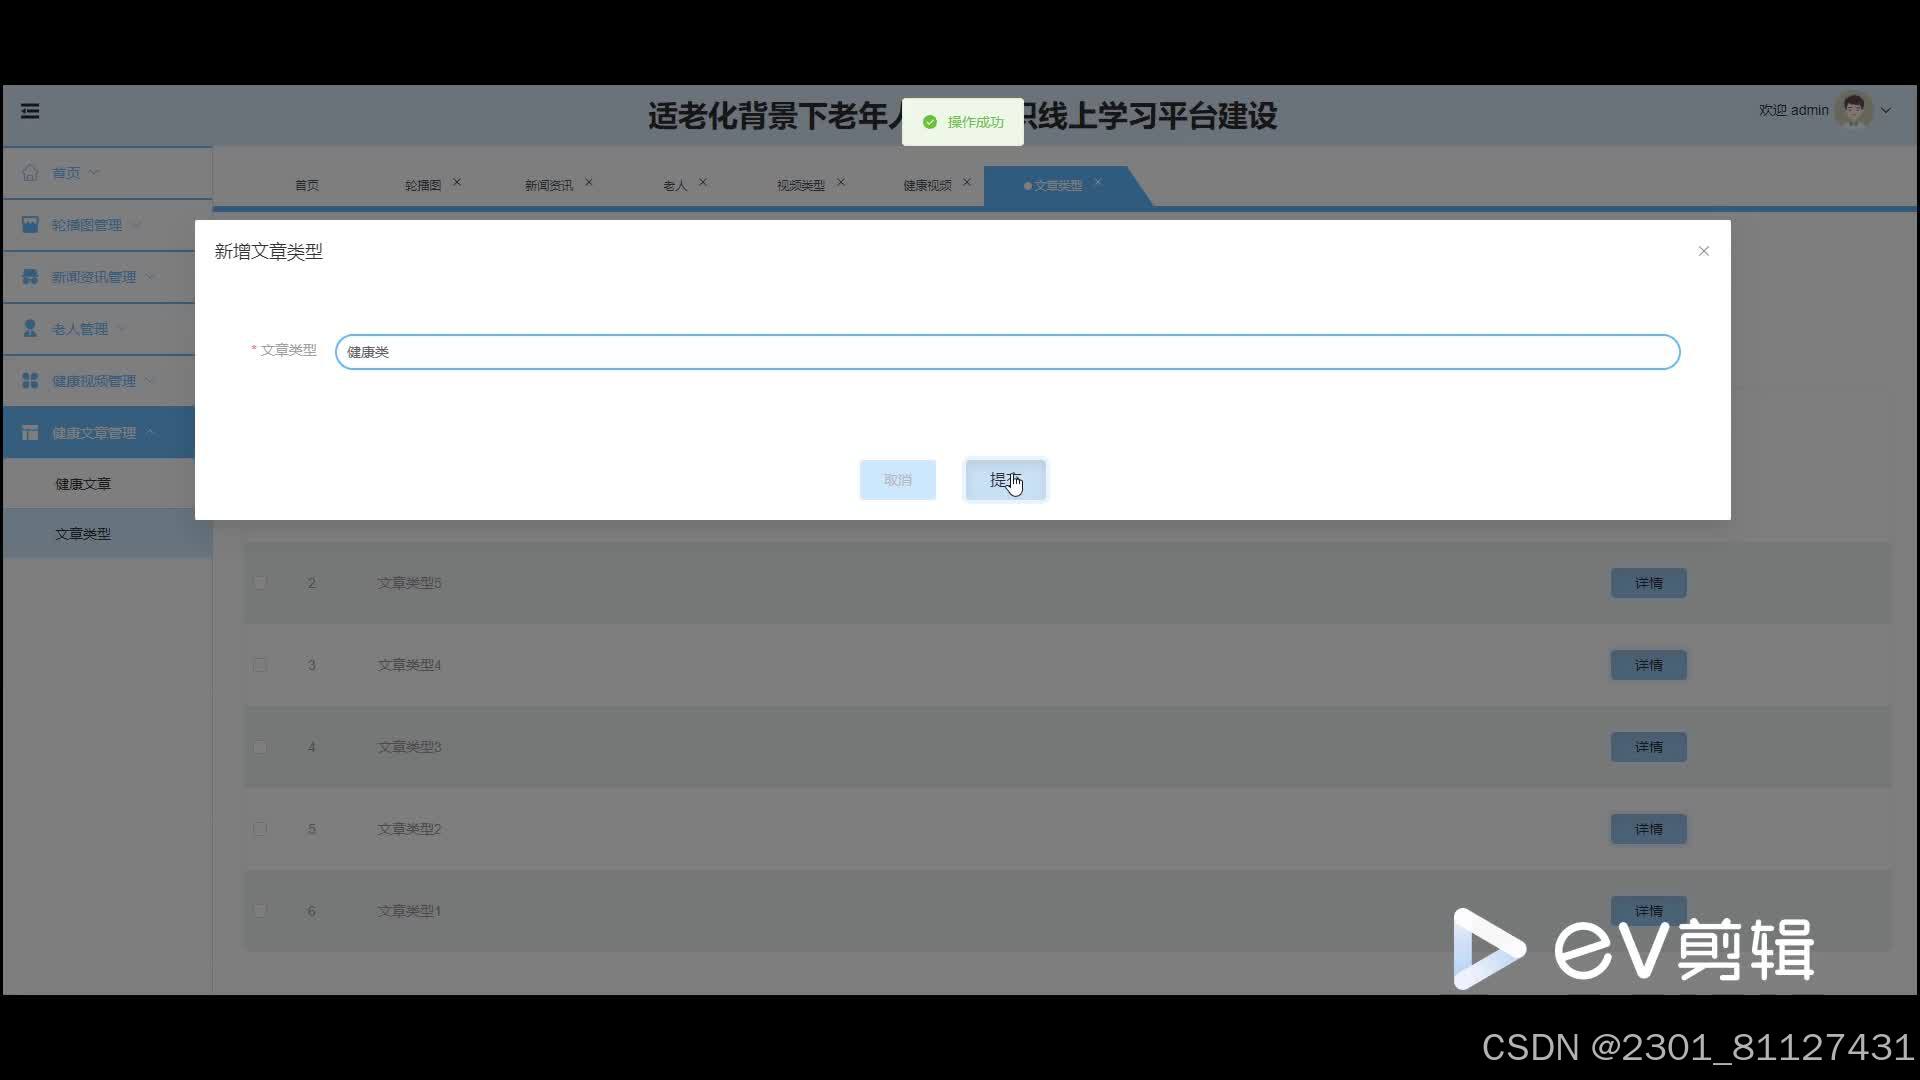The width and height of the screenshot is (1920, 1080).
Task: Click the 提交 submit button
Action: point(1005,480)
